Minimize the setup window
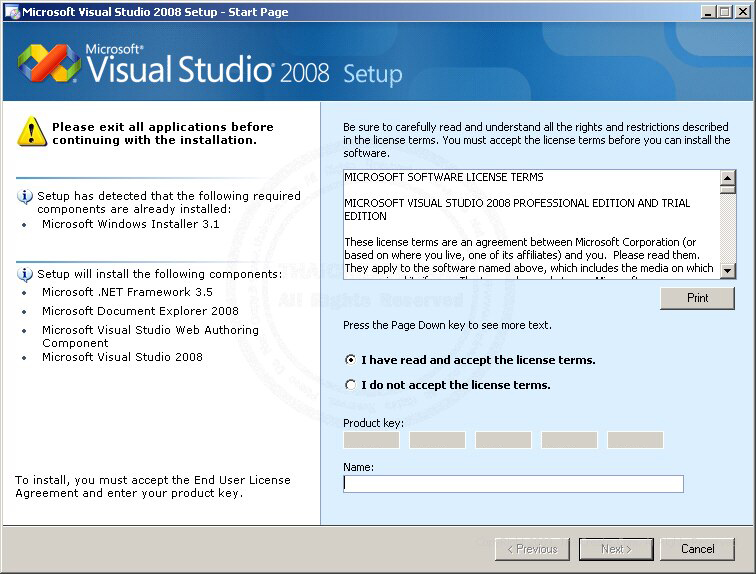This screenshot has width=756, height=574. point(708,12)
